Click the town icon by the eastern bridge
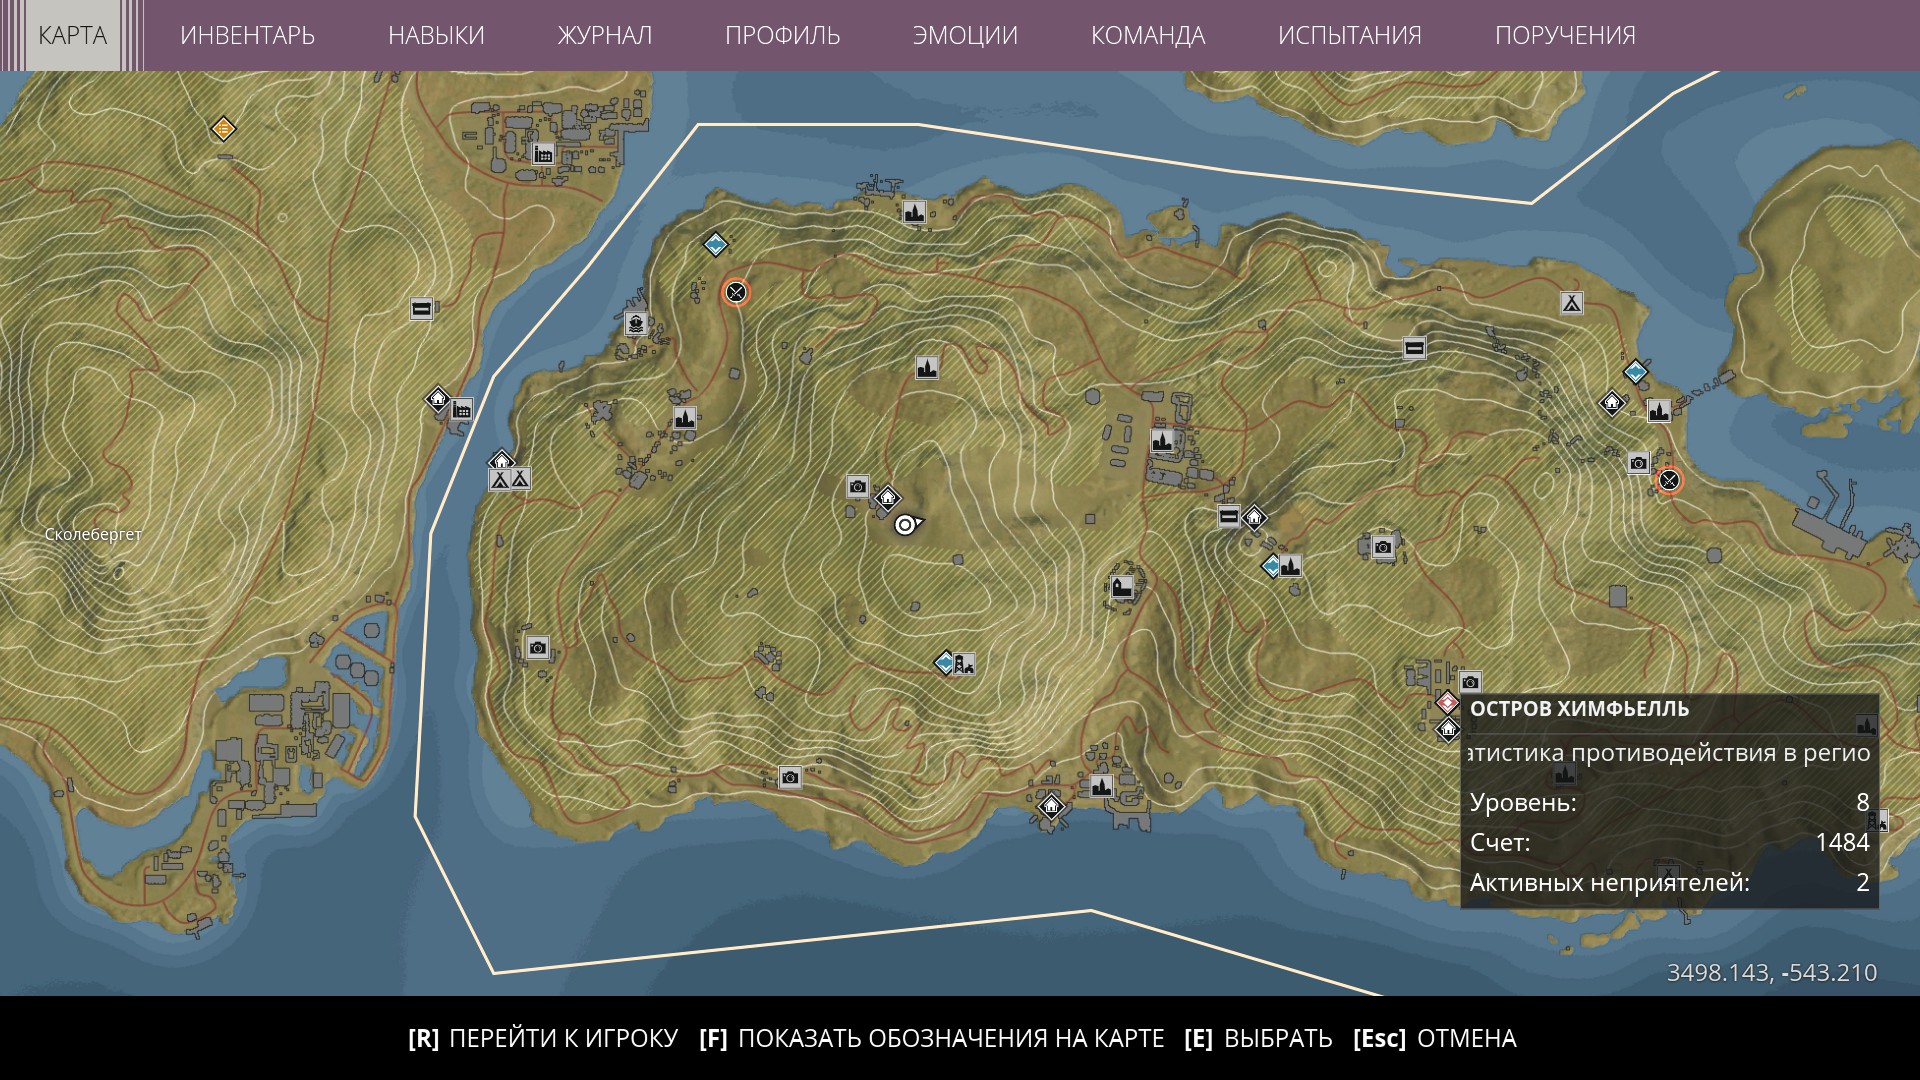The height and width of the screenshot is (1080, 1920). pos(1659,410)
